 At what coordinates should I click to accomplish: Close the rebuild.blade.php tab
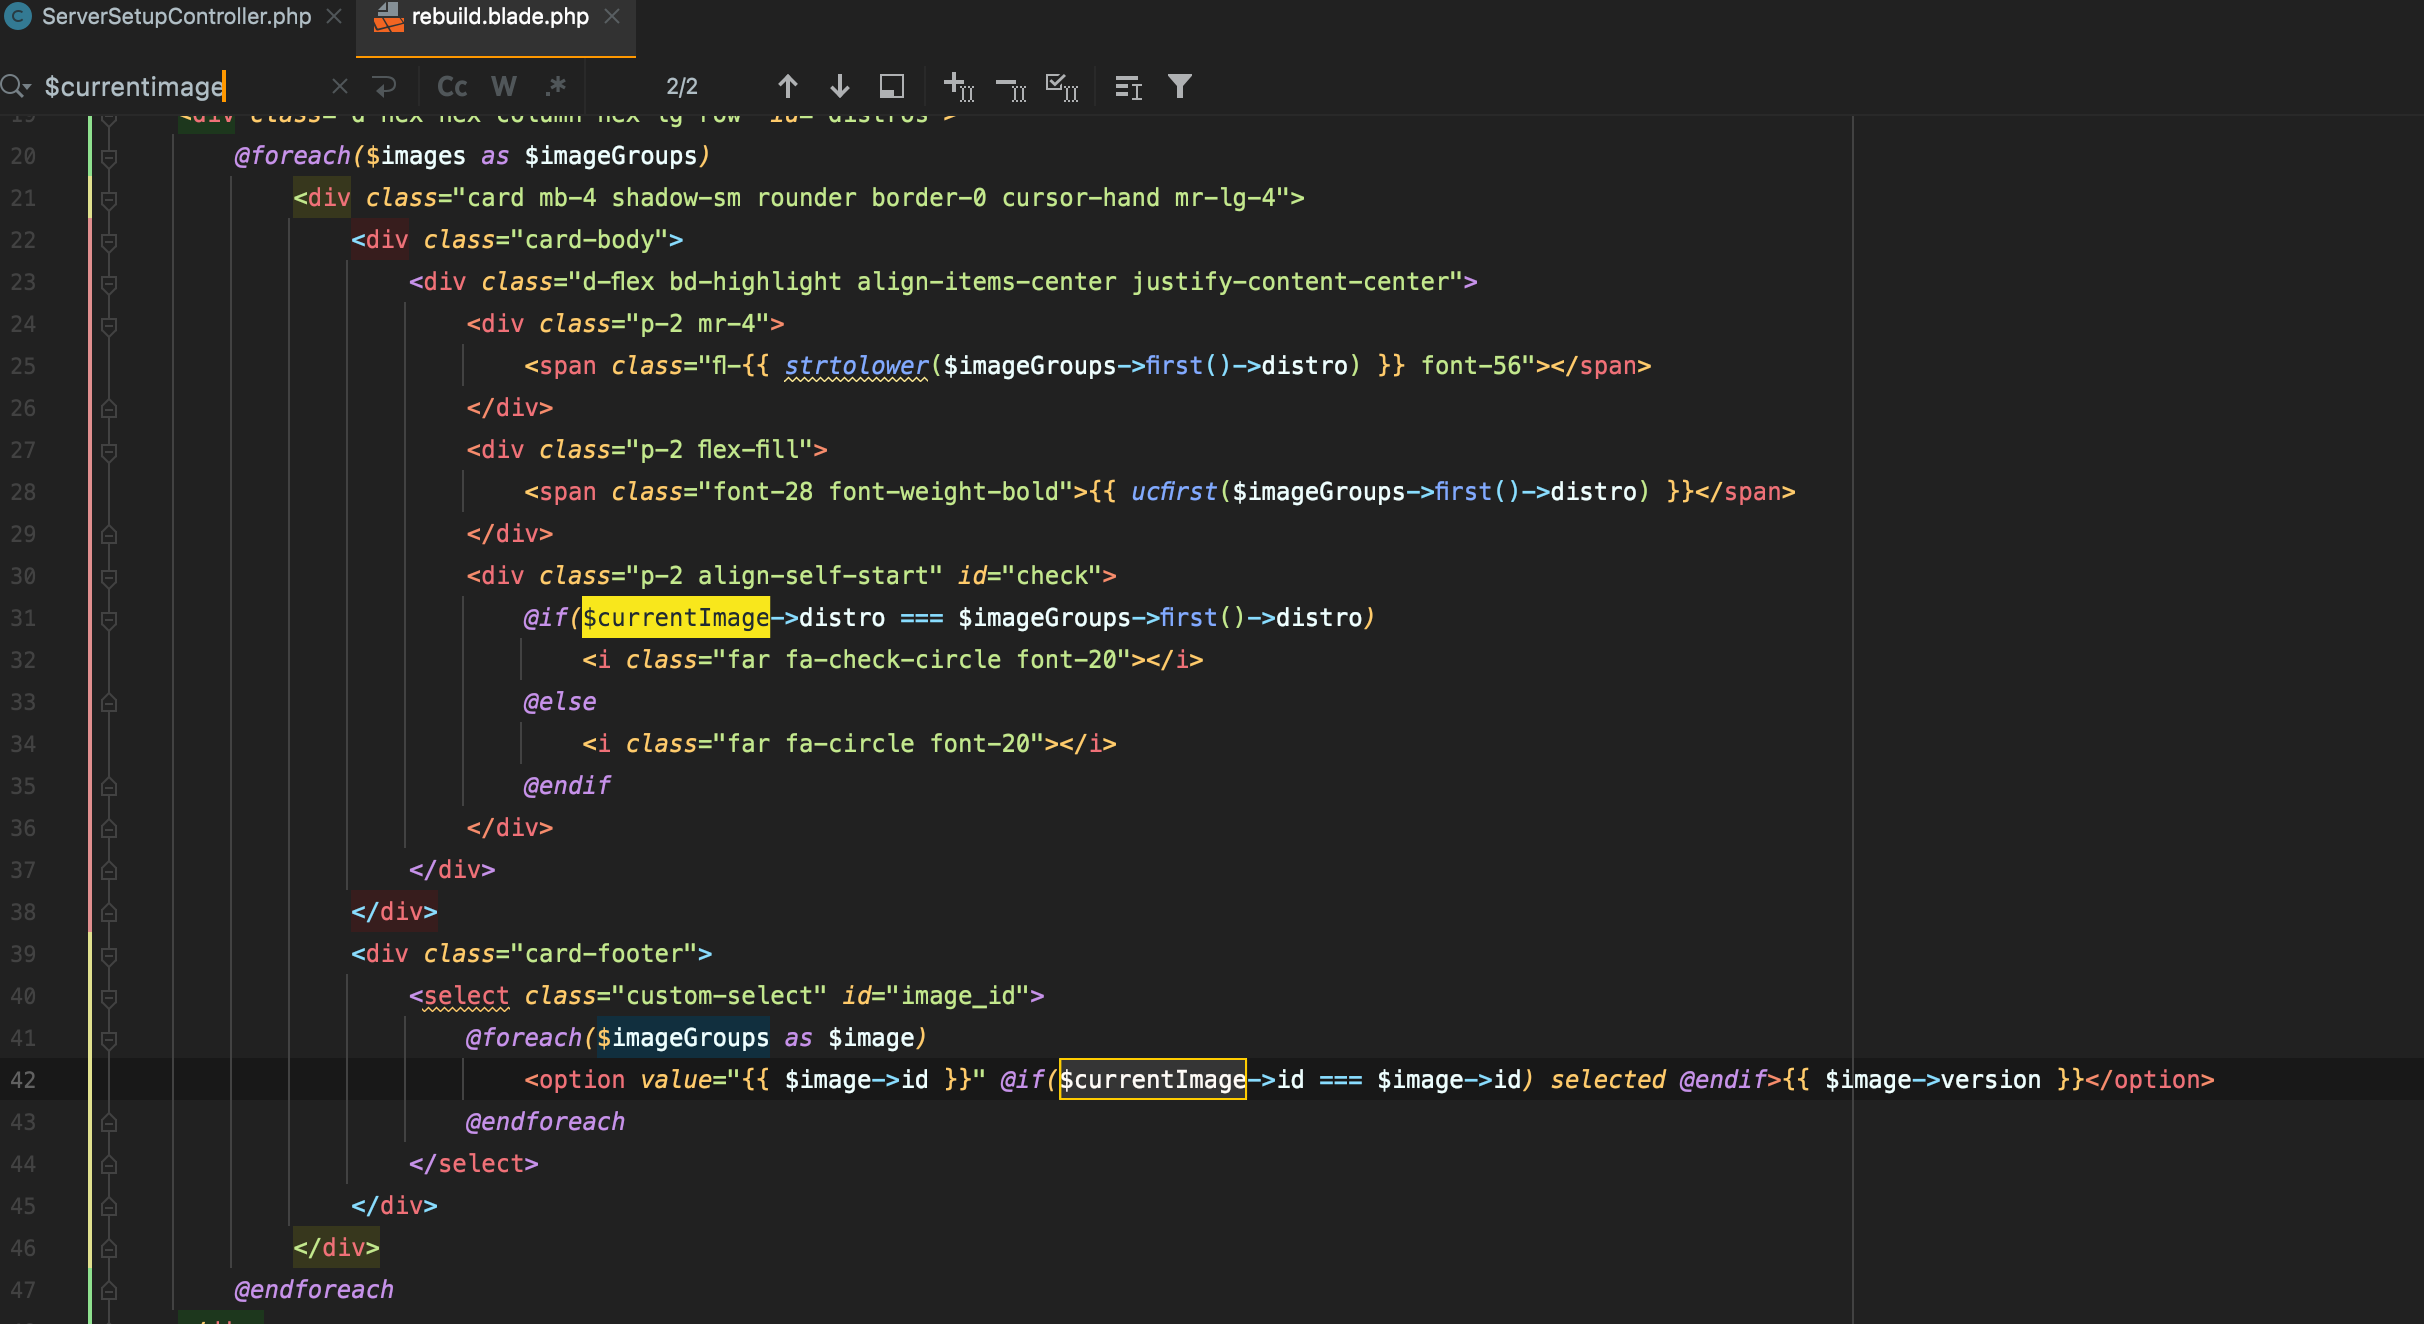pos(613,17)
